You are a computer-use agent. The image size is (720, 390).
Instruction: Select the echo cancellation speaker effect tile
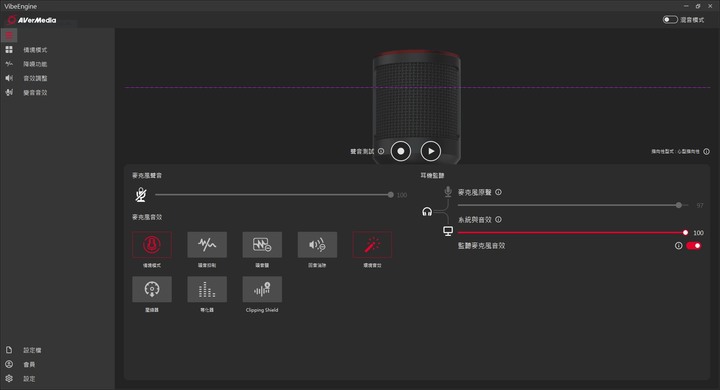click(317, 244)
